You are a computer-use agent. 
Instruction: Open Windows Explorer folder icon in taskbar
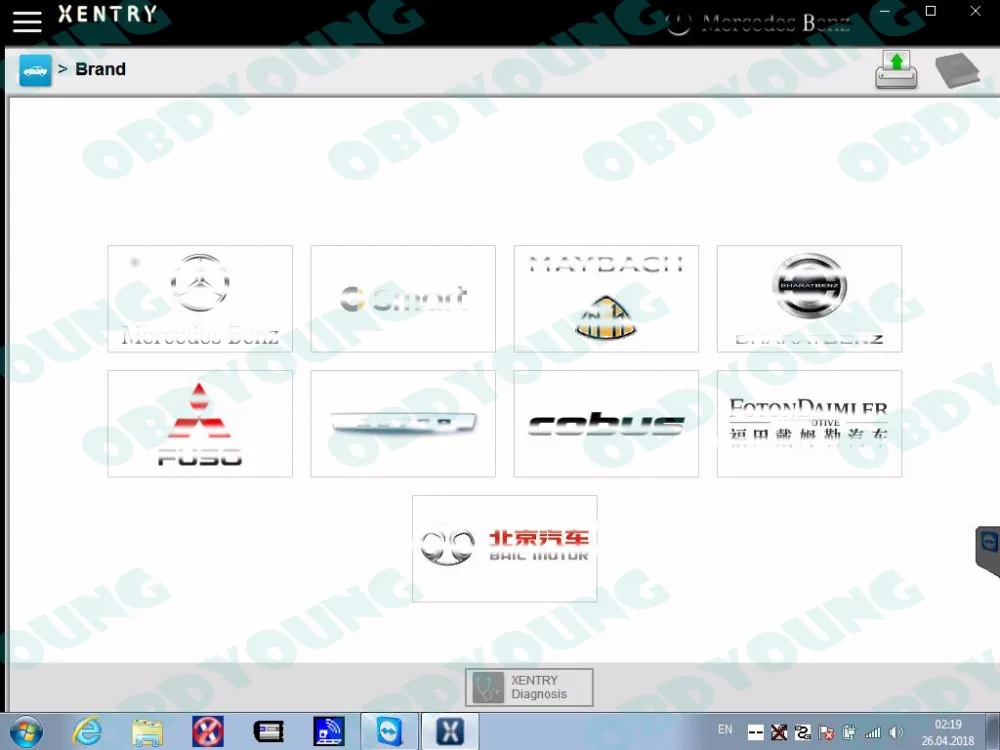pos(147,732)
